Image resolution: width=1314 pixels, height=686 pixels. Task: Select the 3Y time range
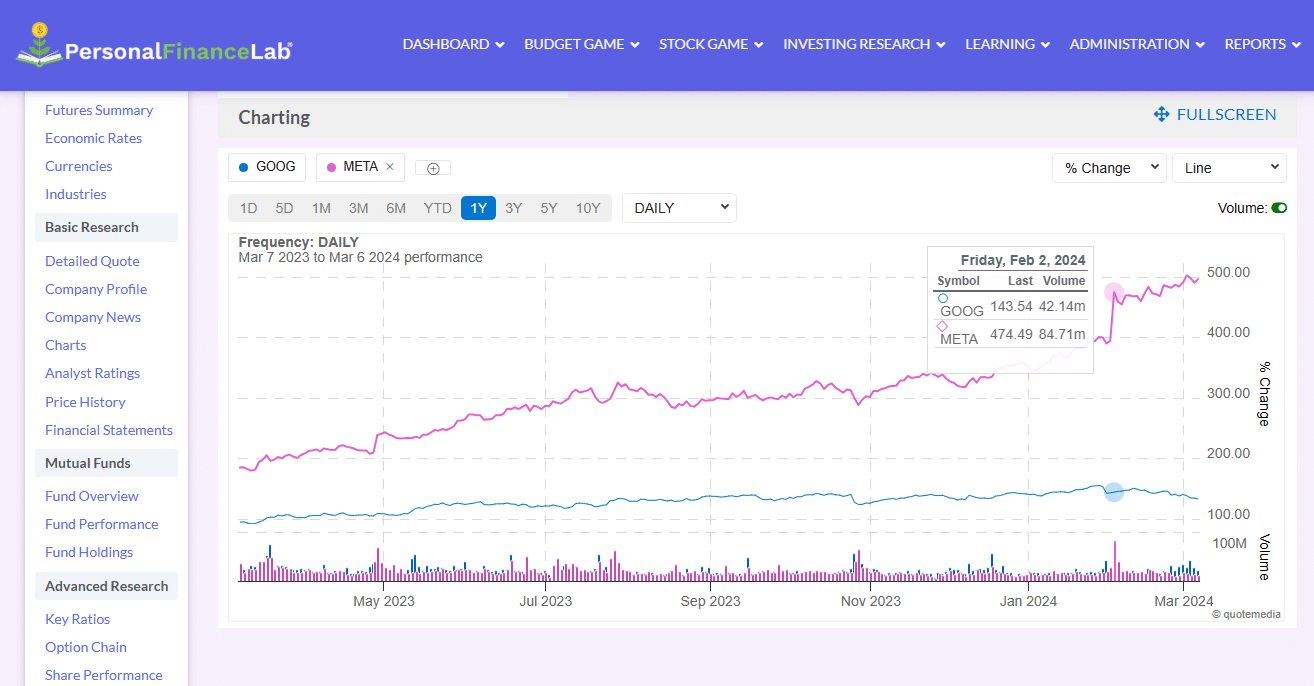513,208
